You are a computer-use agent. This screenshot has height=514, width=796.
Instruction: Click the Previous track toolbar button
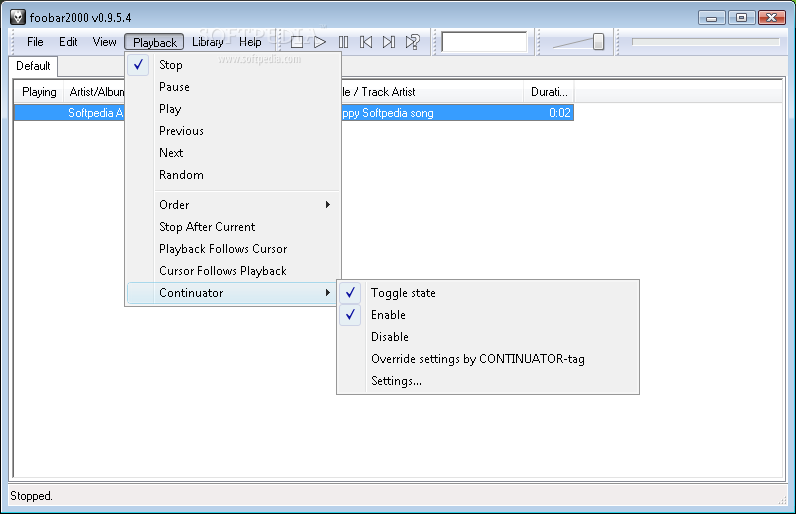click(x=366, y=42)
